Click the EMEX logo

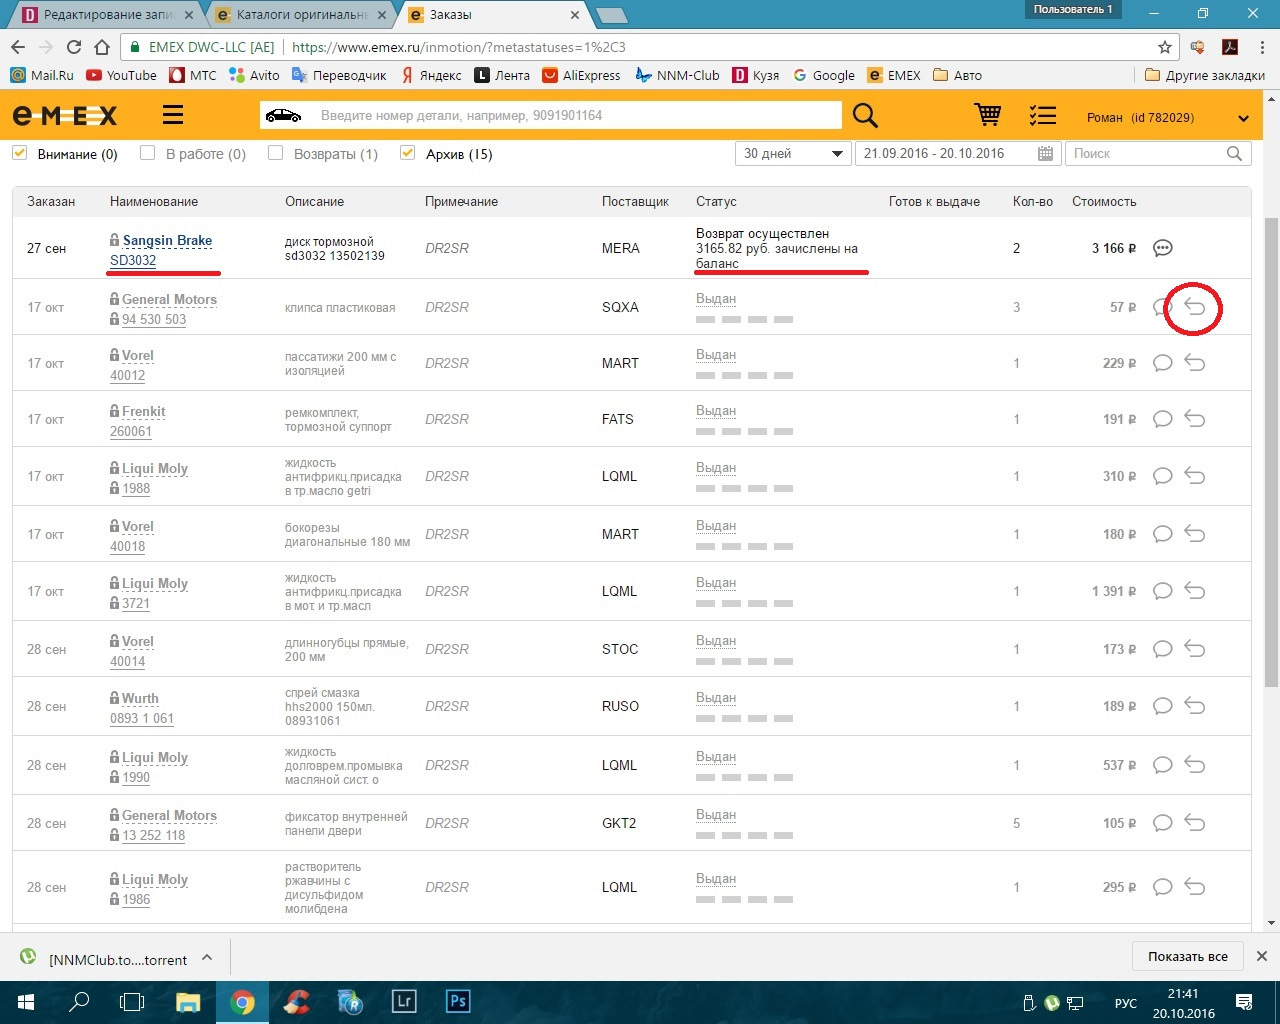[65, 115]
